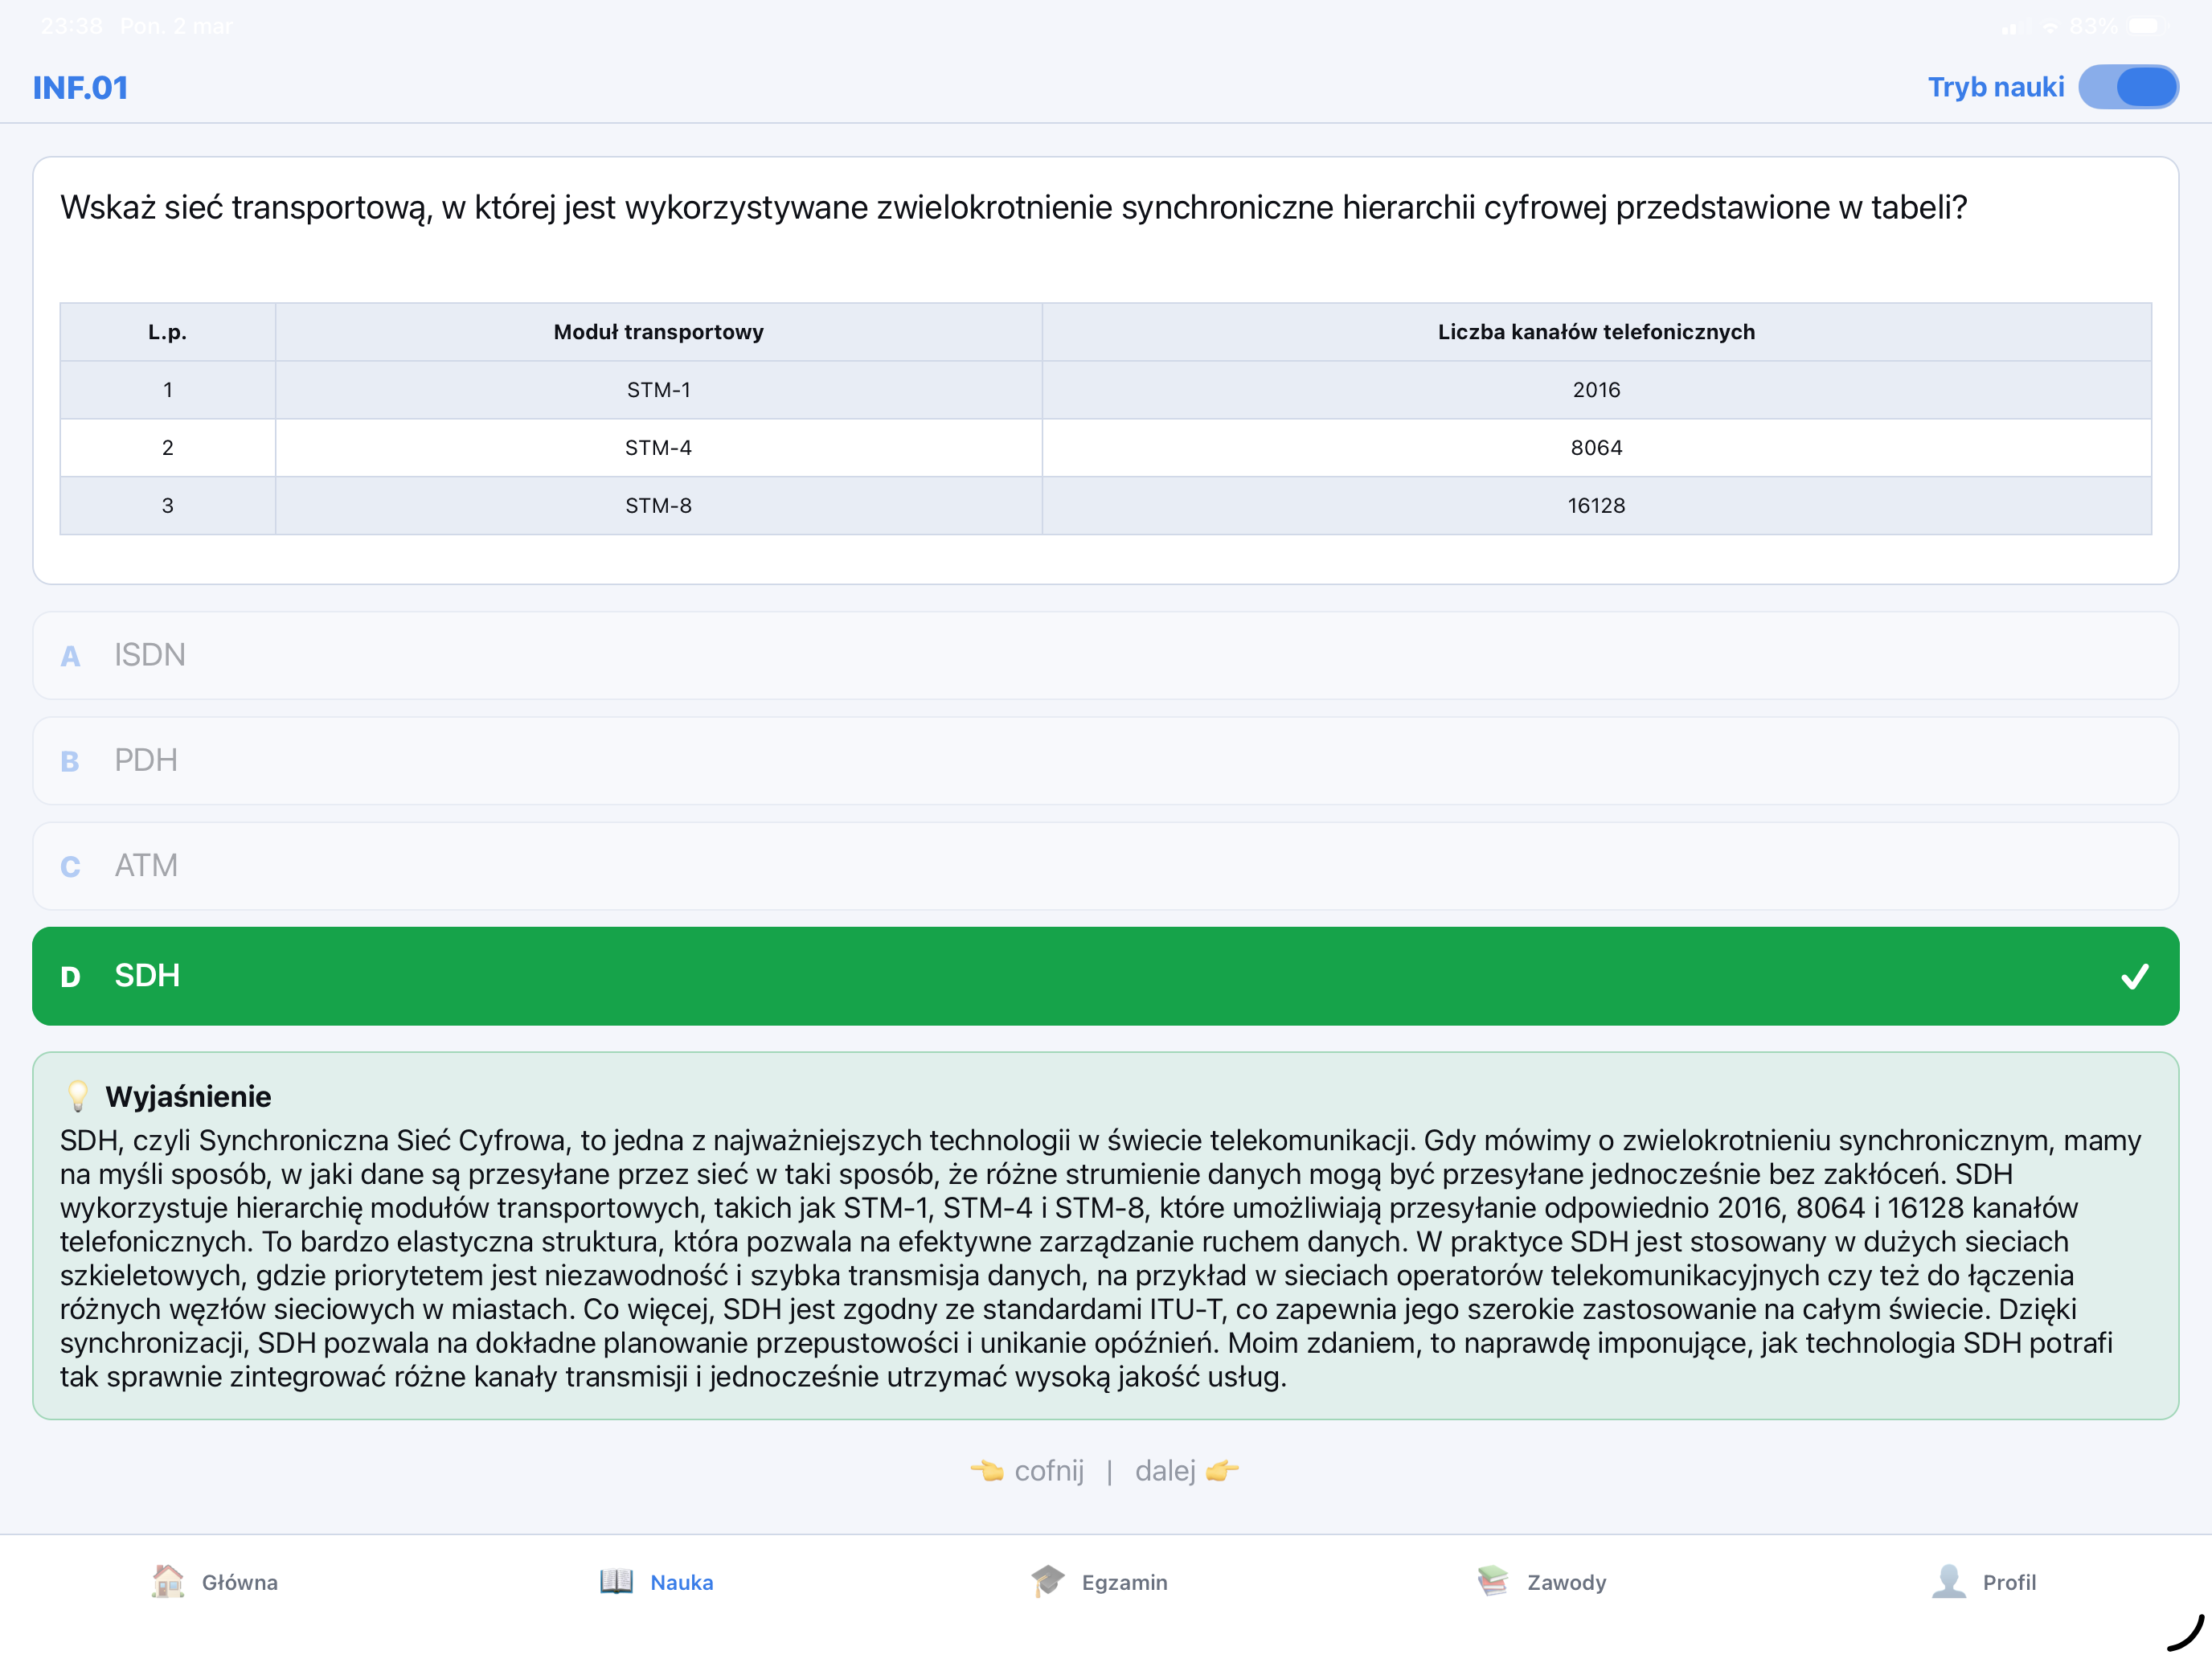
Task: Click the graduation cap Egzamin icon
Action: (x=1048, y=1581)
